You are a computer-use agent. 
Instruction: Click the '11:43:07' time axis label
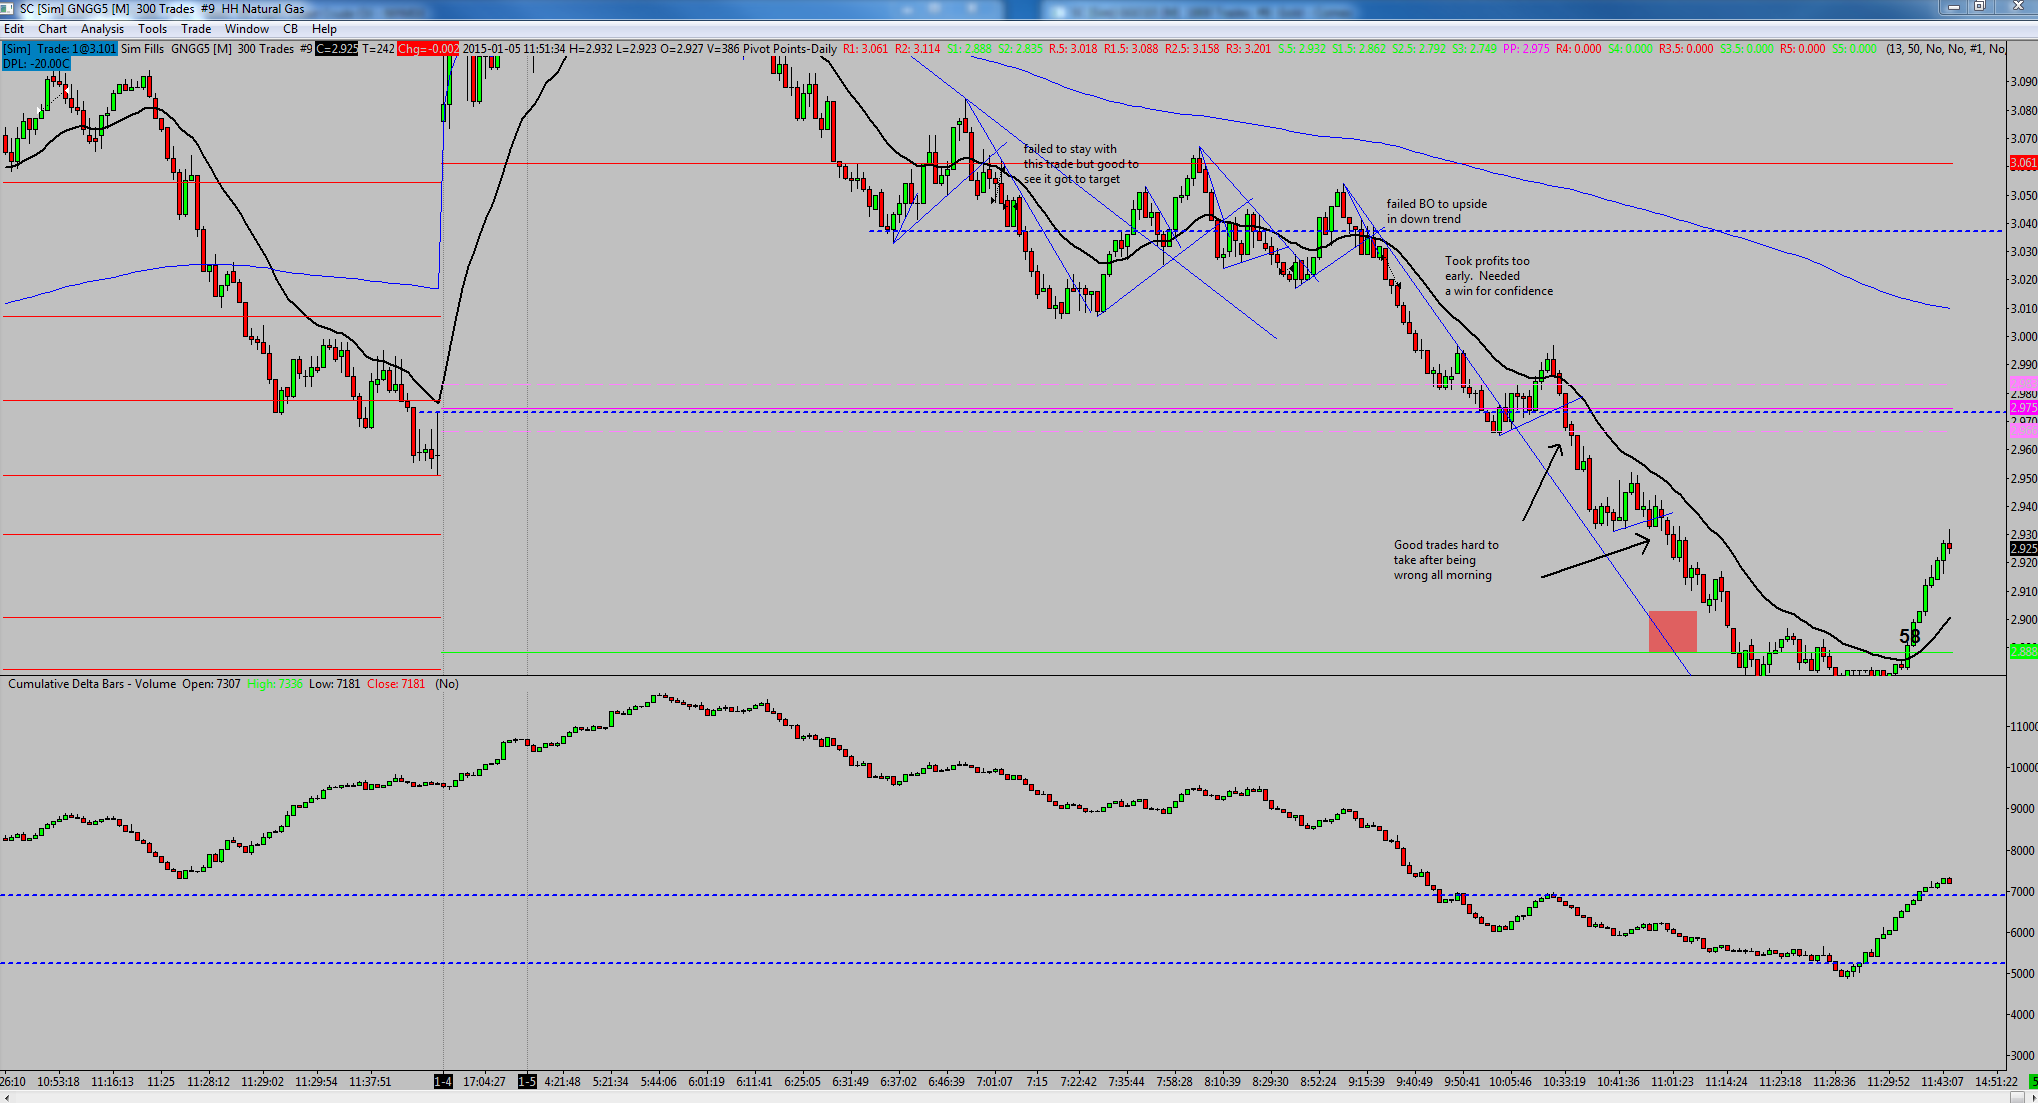tap(1942, 1081)
